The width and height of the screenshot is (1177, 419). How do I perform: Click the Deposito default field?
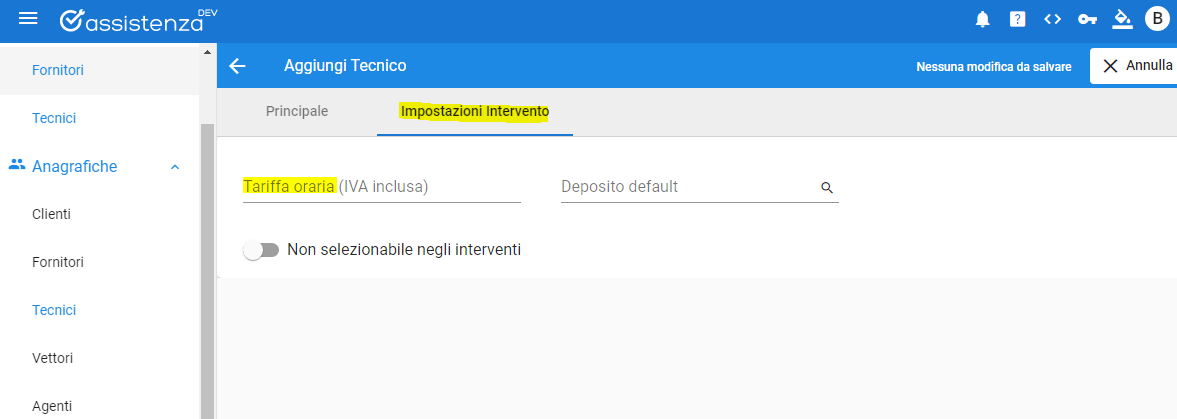tap(700, 187)
